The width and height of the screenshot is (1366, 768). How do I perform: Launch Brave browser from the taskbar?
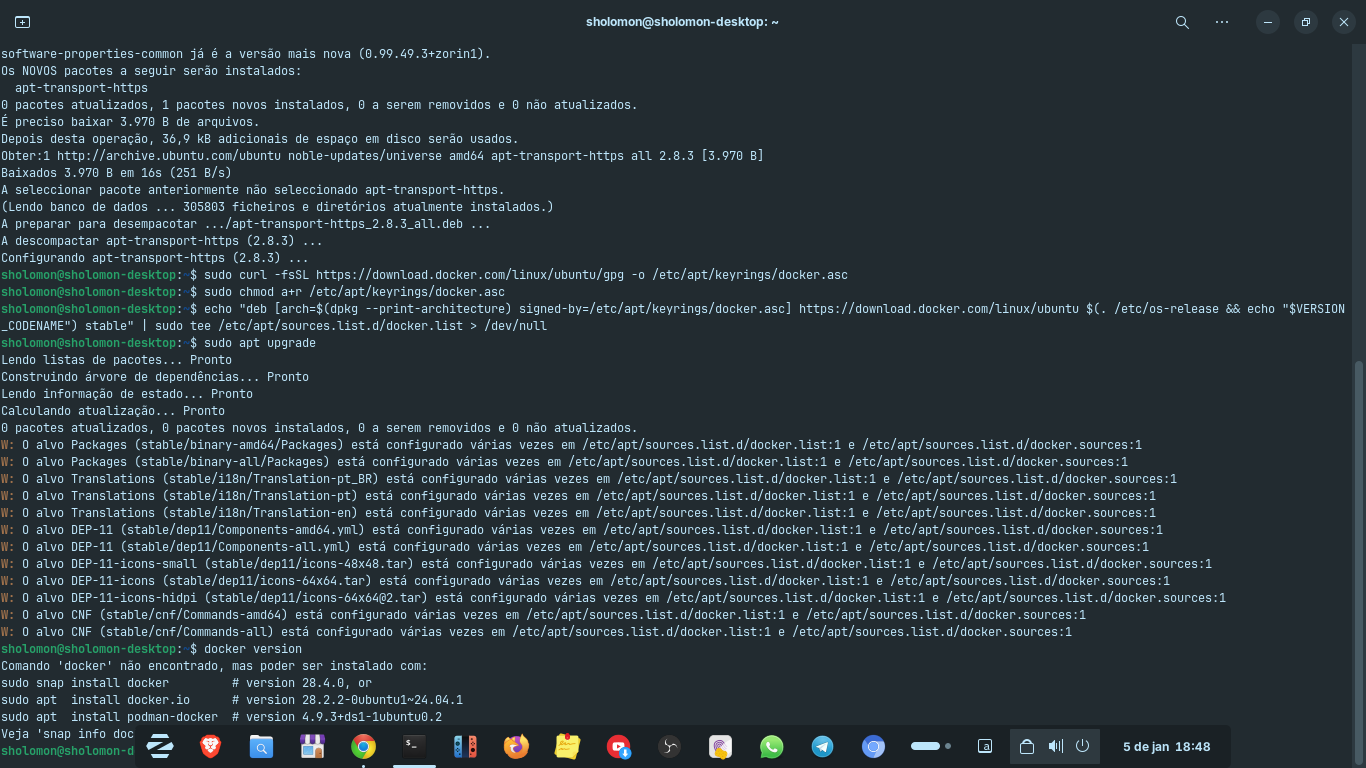[210, 746]
